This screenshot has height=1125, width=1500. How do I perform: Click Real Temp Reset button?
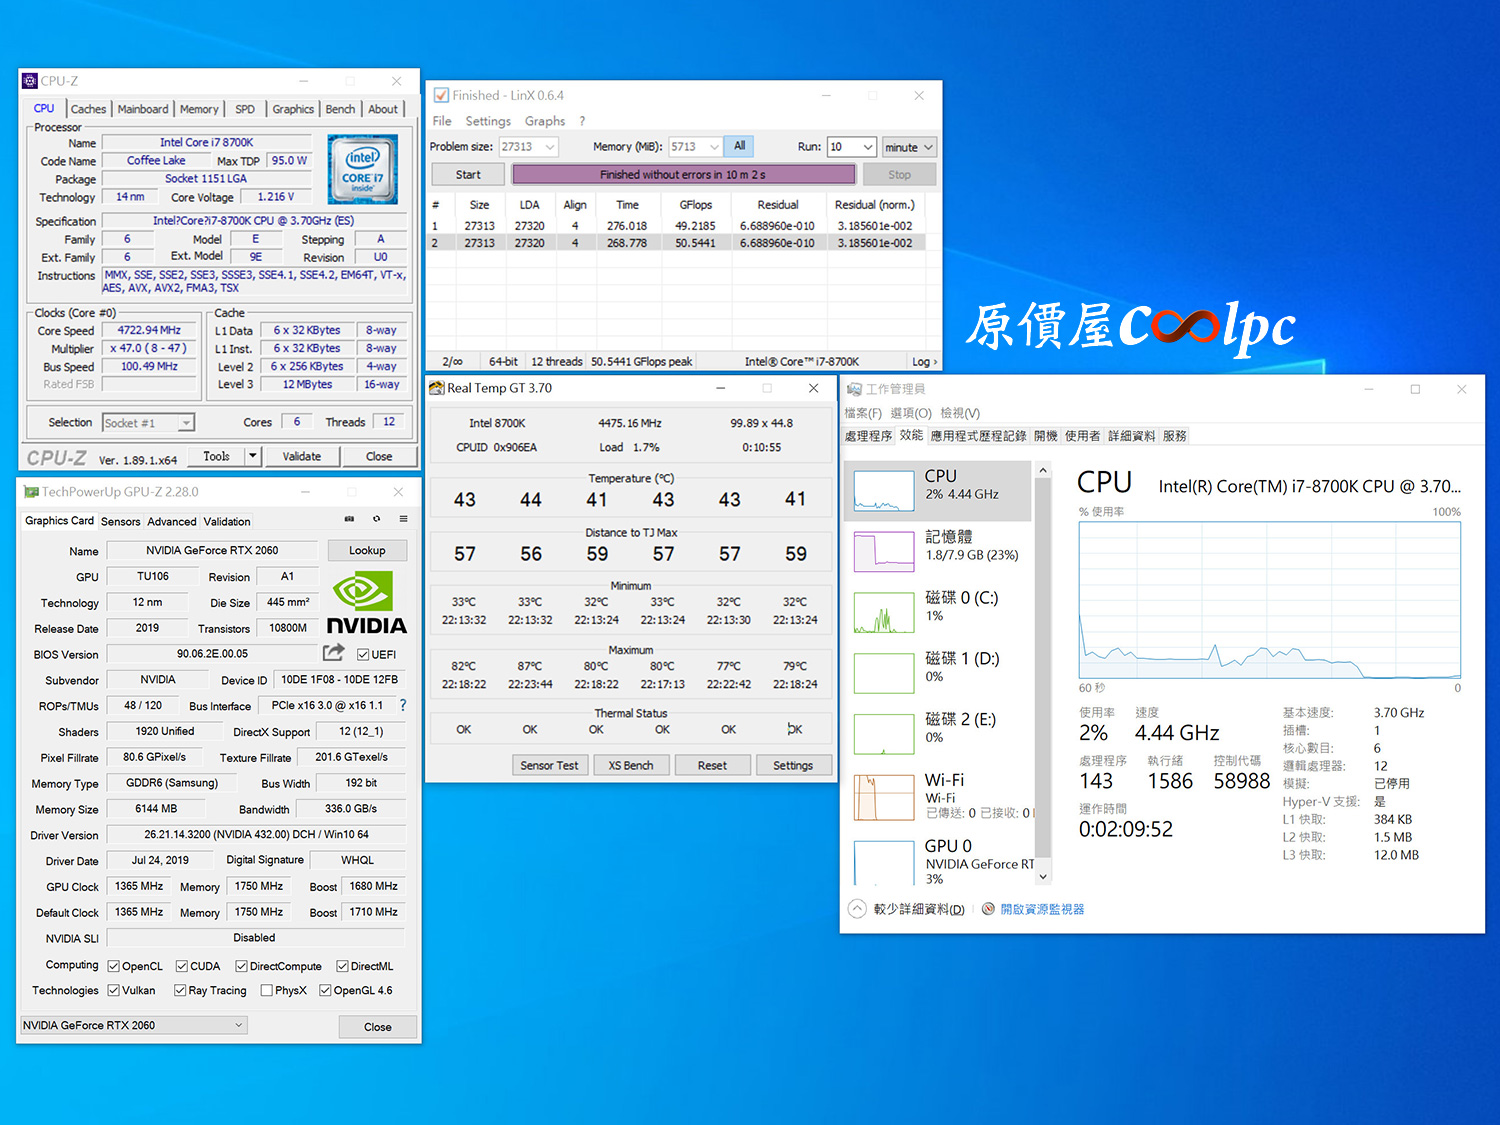click(712, 765)
